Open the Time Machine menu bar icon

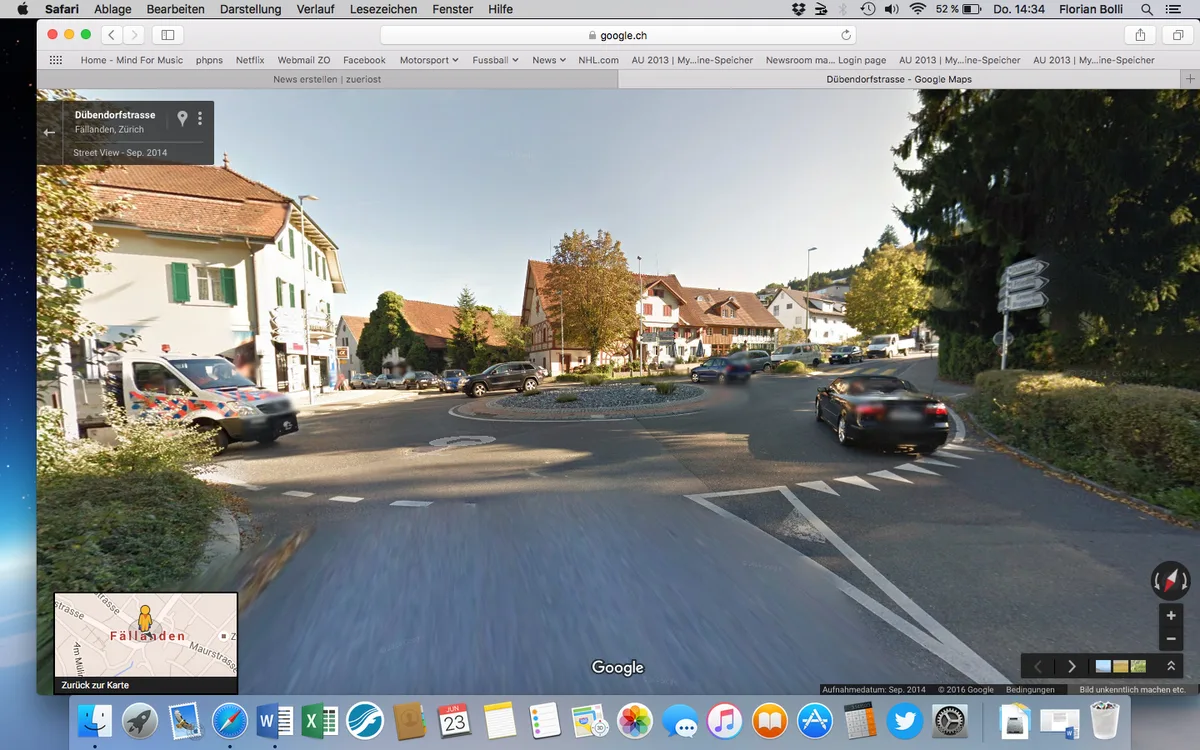click(868, 9)
